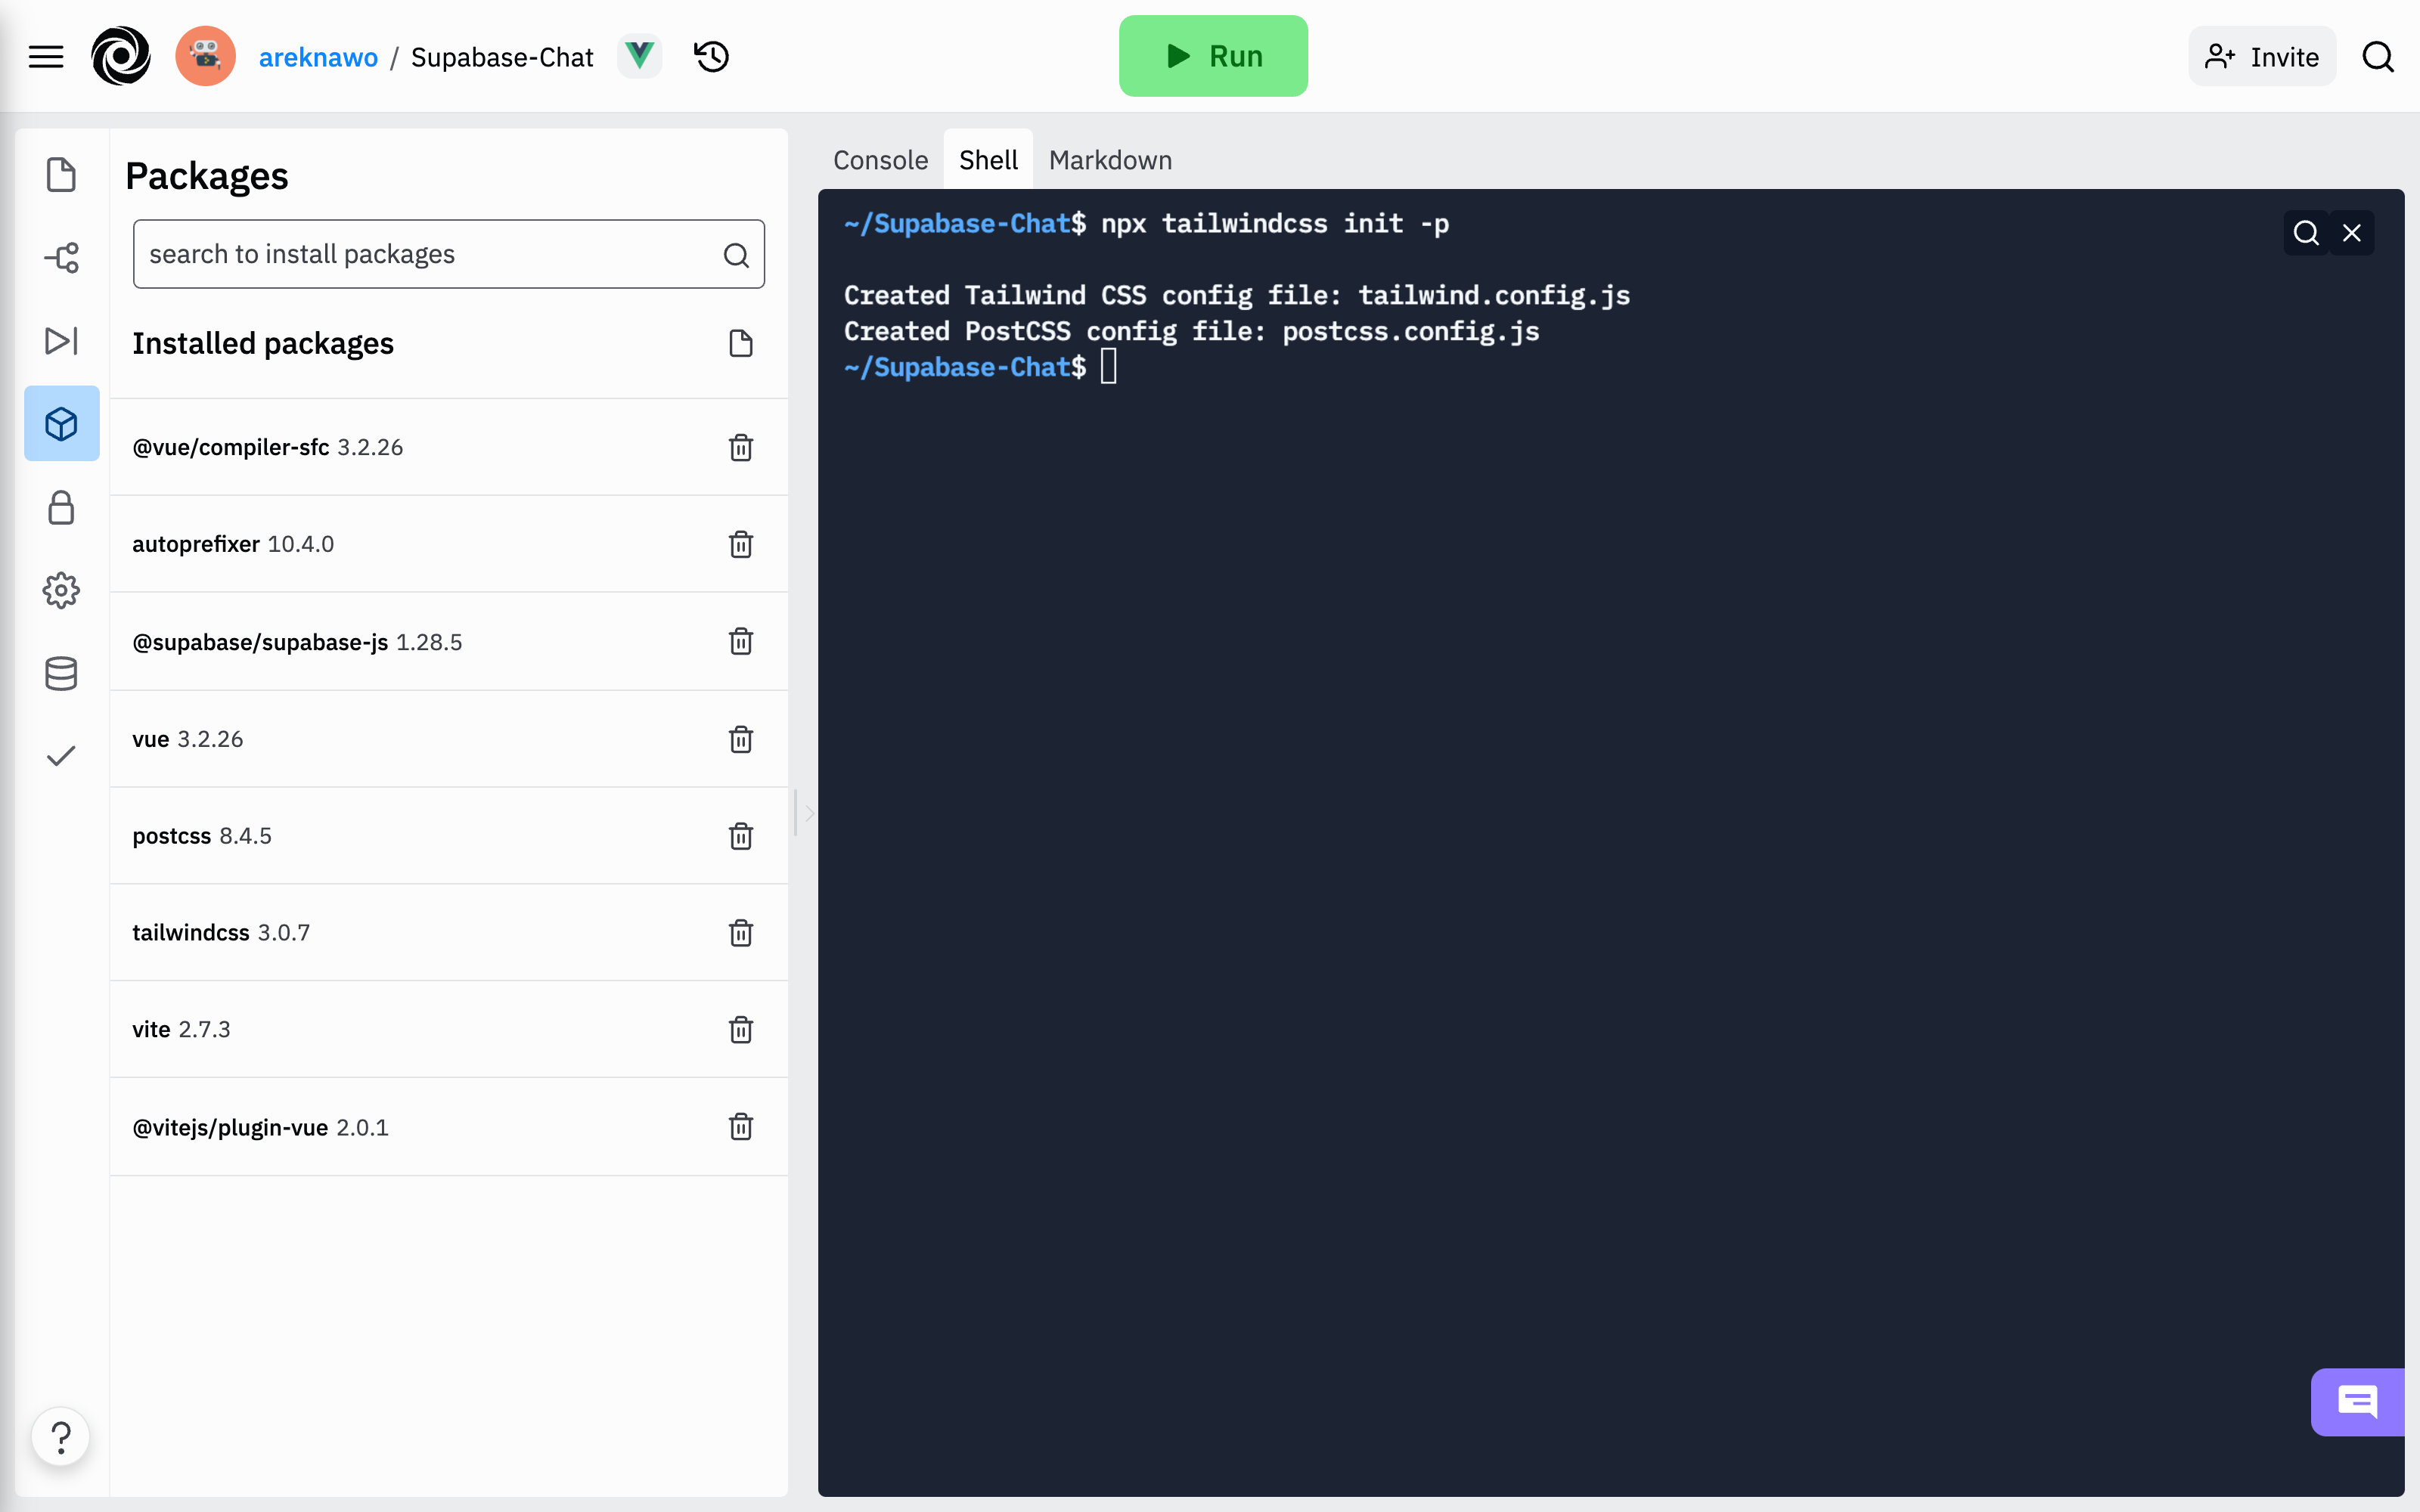
Task: Click the Help question mark icon
Action: pos(59,1437)
